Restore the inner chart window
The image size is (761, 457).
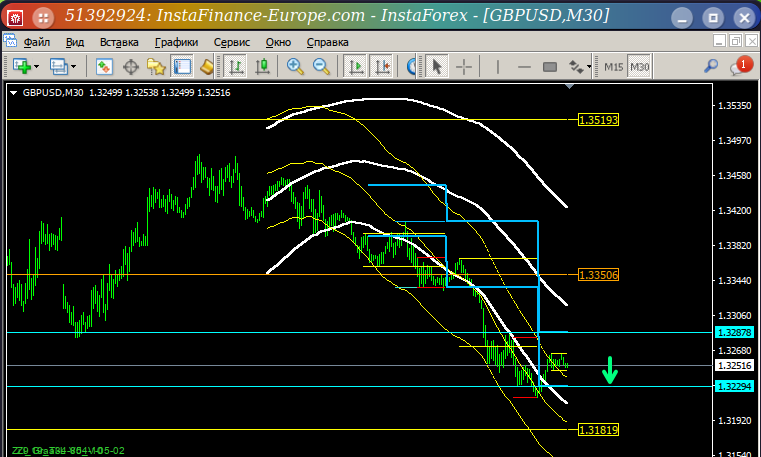point(735,41)
